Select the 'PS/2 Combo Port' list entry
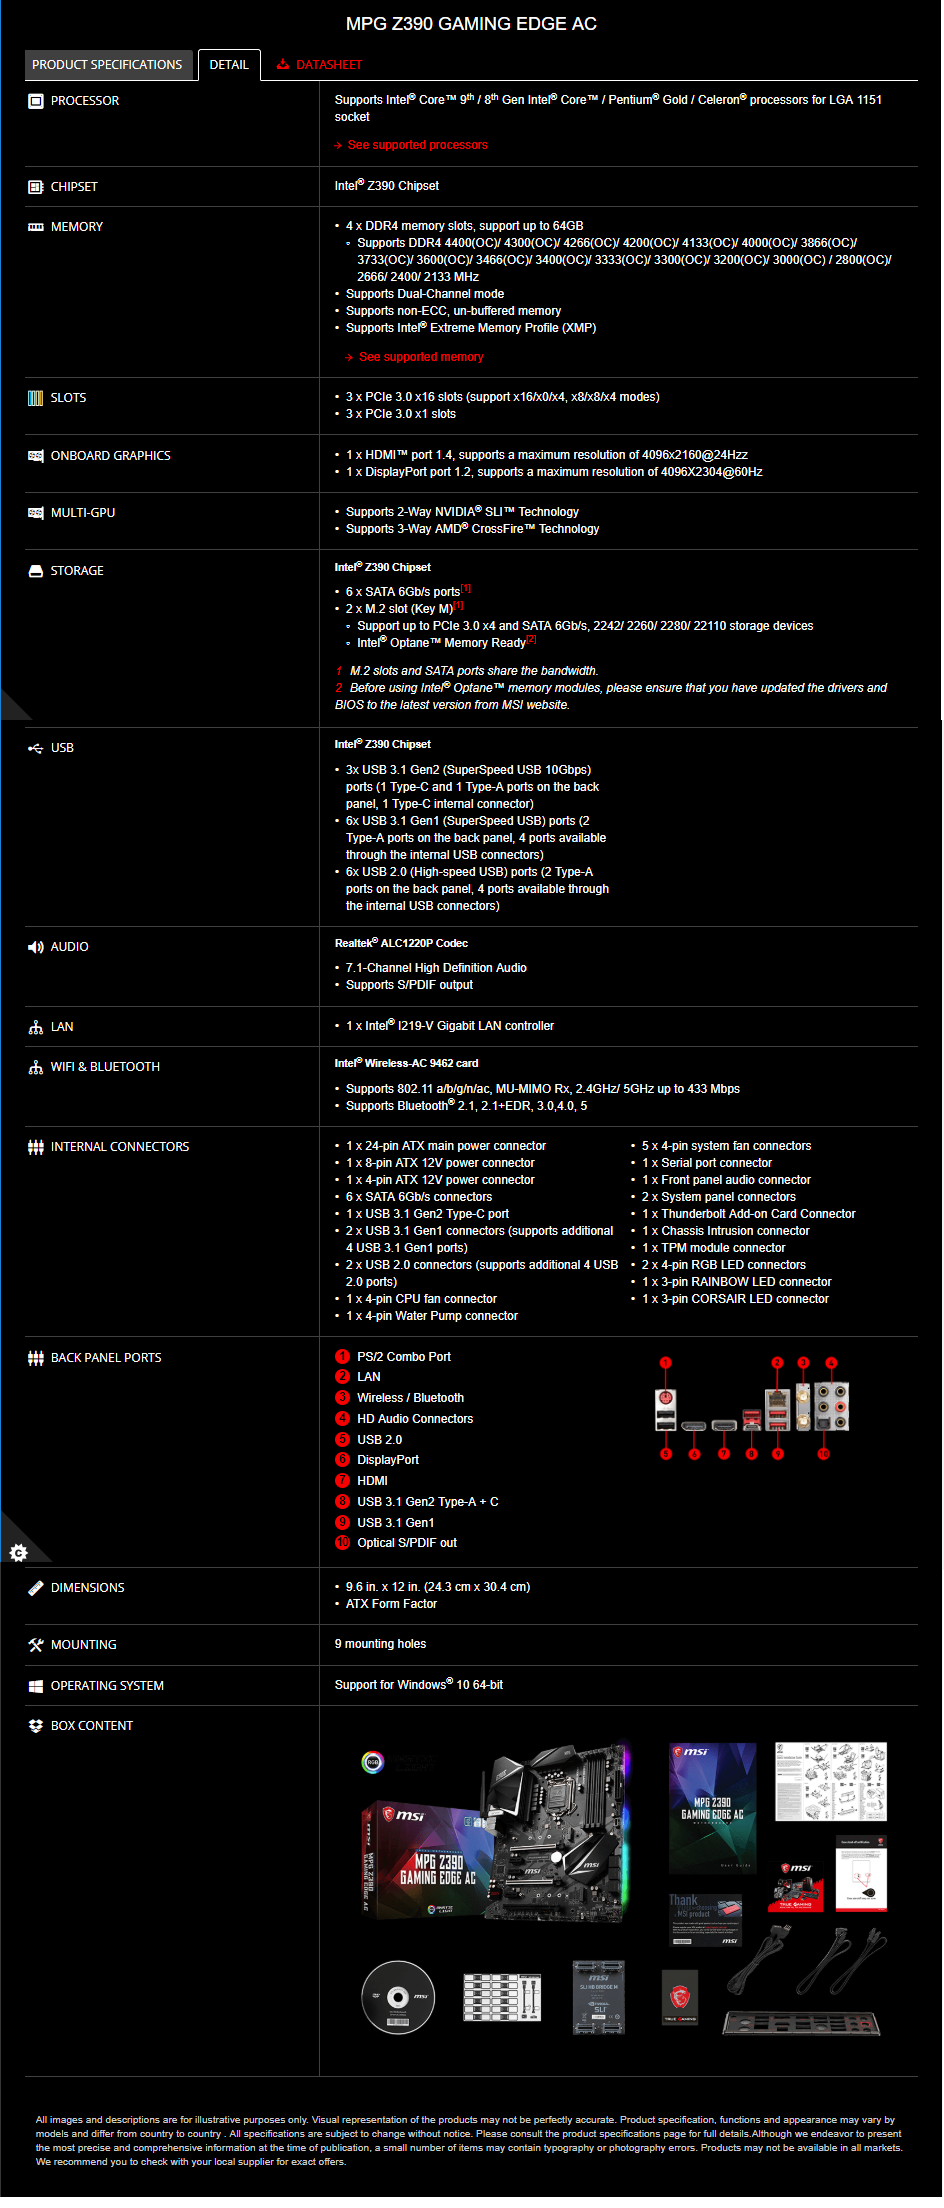The width and height of the screenshot is (944, 2208). (x=404, y=1357)
